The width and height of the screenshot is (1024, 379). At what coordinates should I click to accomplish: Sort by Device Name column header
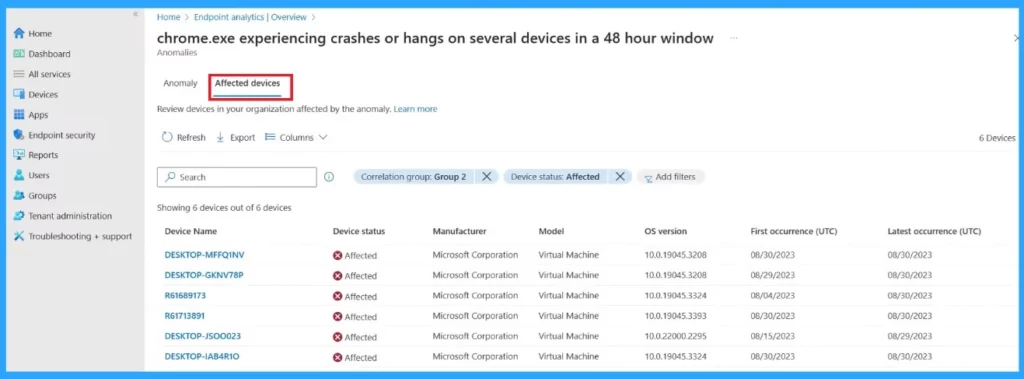[191, 231]
